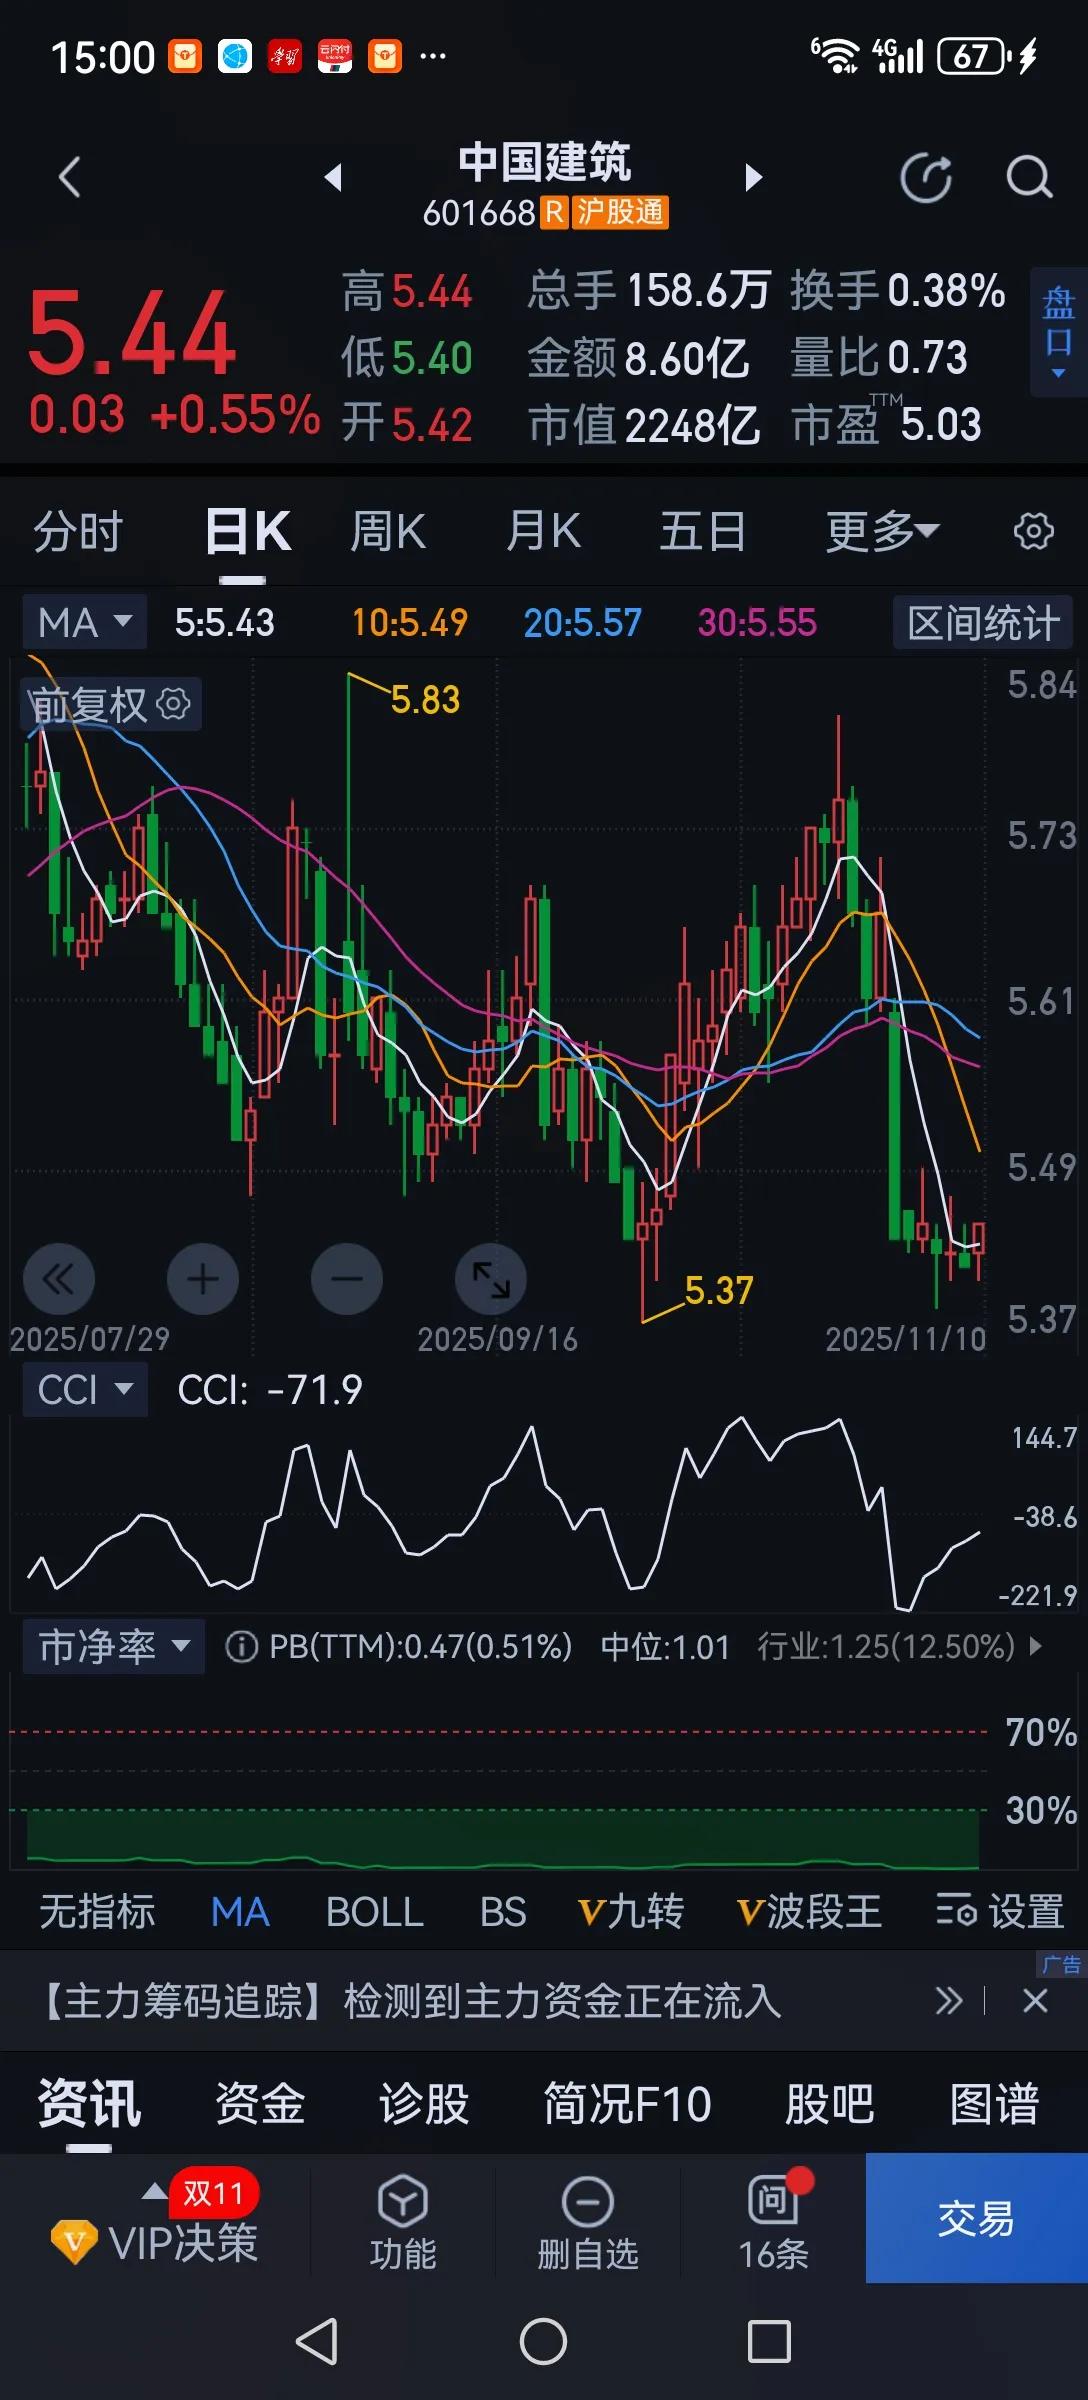Select the 日K tab

(248, 531)
